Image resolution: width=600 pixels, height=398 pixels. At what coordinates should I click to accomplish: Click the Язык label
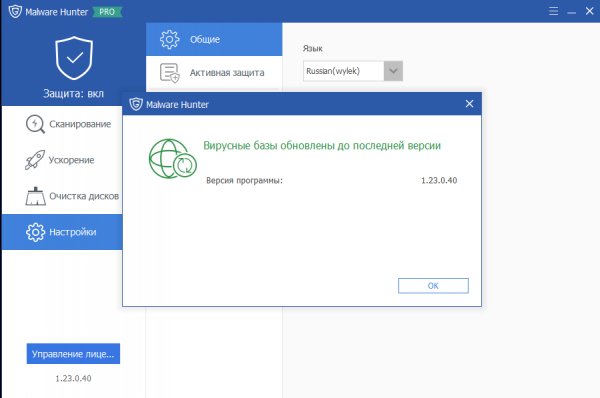[313, 49]
